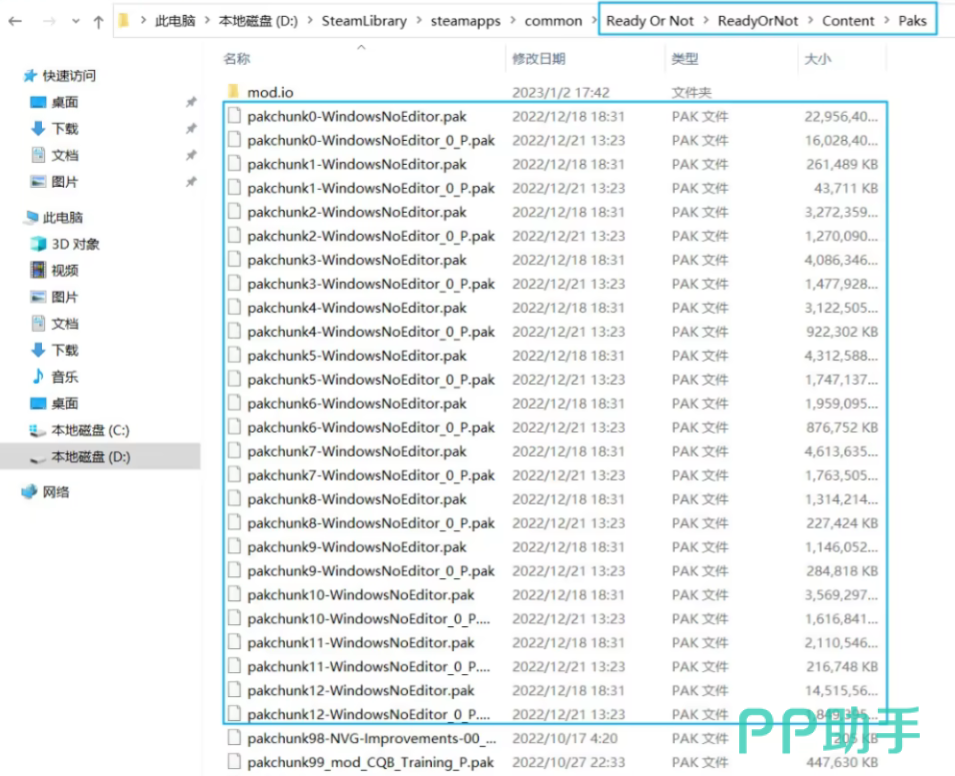This screenshot has height=776, width=955.
Task: Expand chevron after SteamLibrary in address bar
Action: [x=419, y=21]
